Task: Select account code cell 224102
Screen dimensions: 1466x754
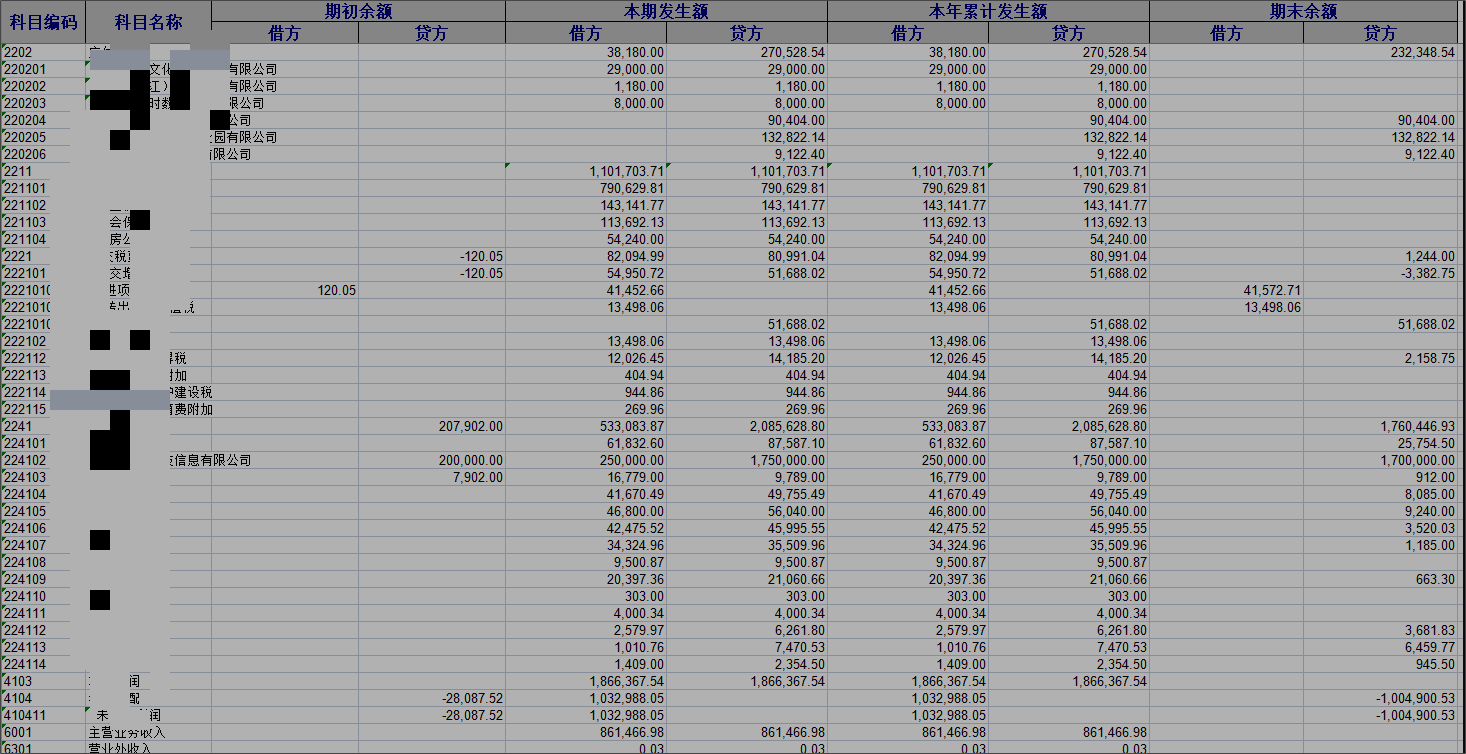Action: [x=43, y=460]
